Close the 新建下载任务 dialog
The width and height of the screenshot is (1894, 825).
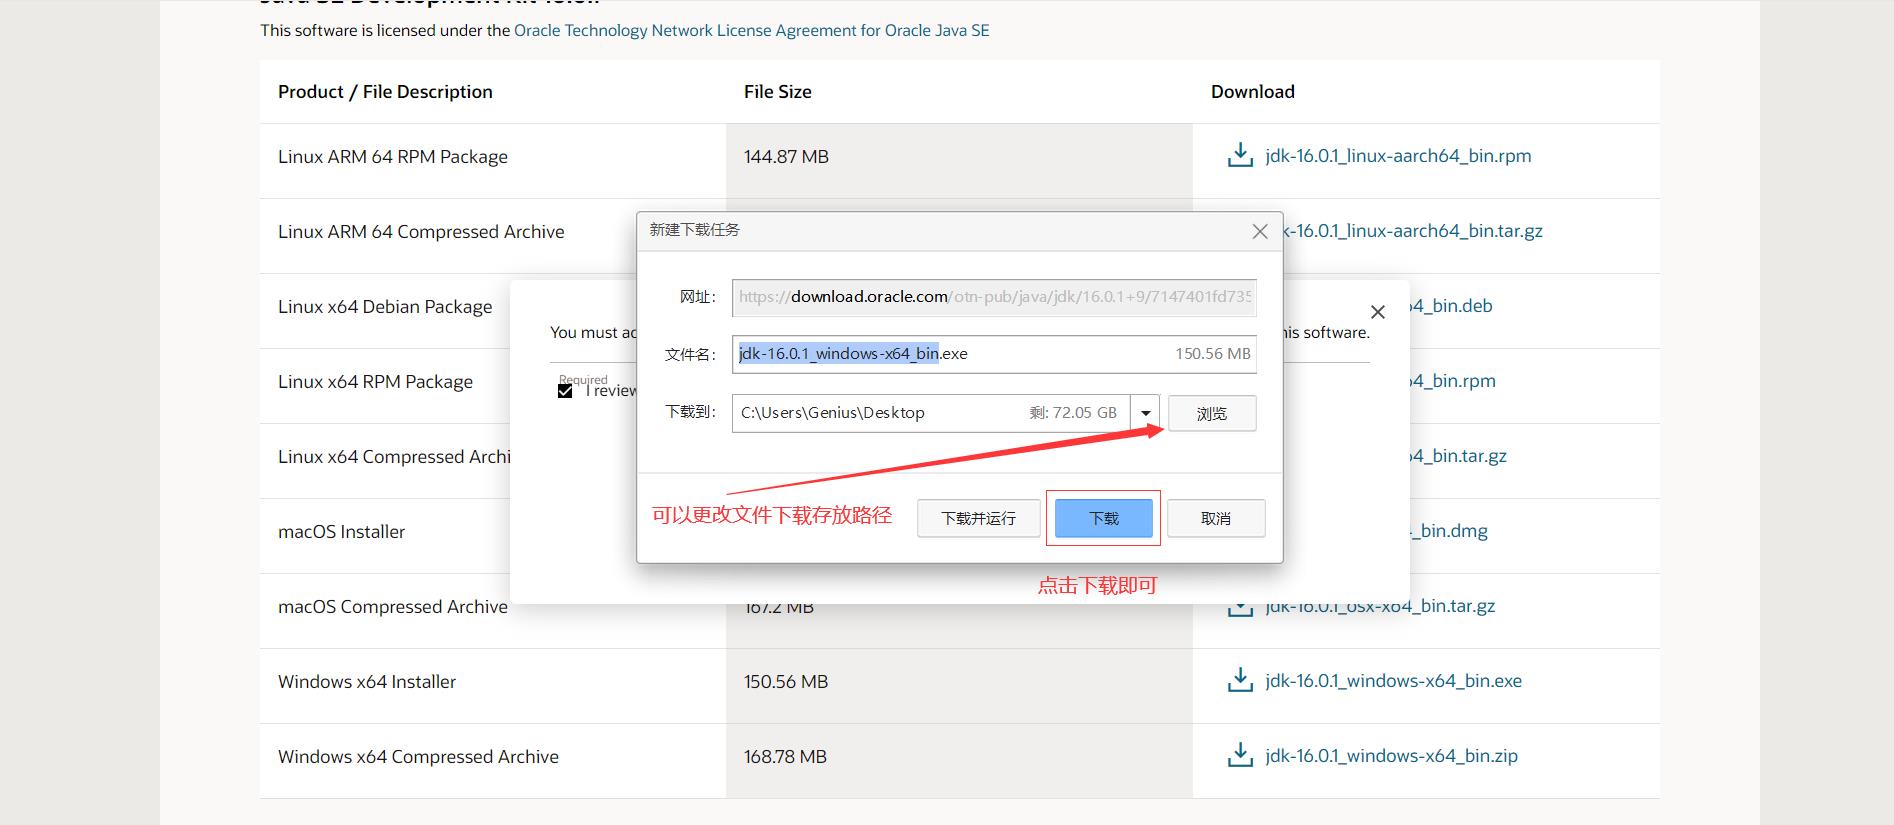1260,231
